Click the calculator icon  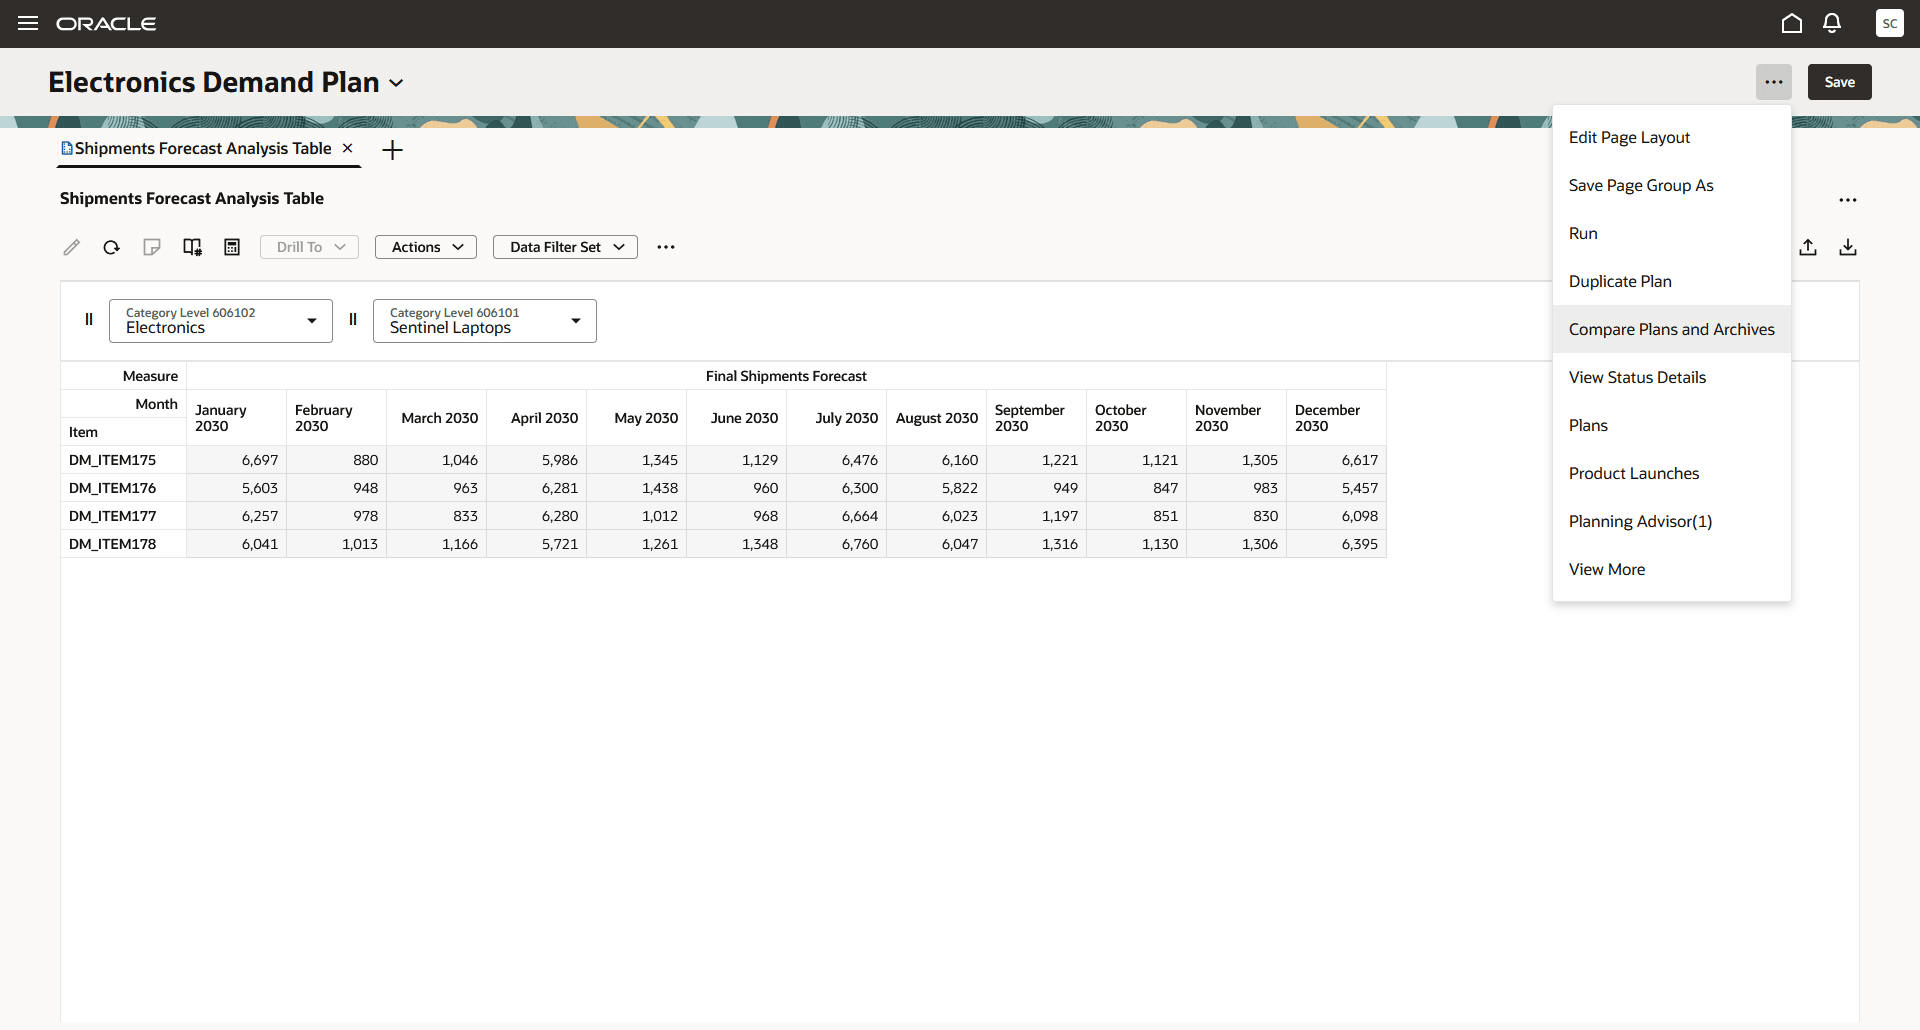pos(232,247)
